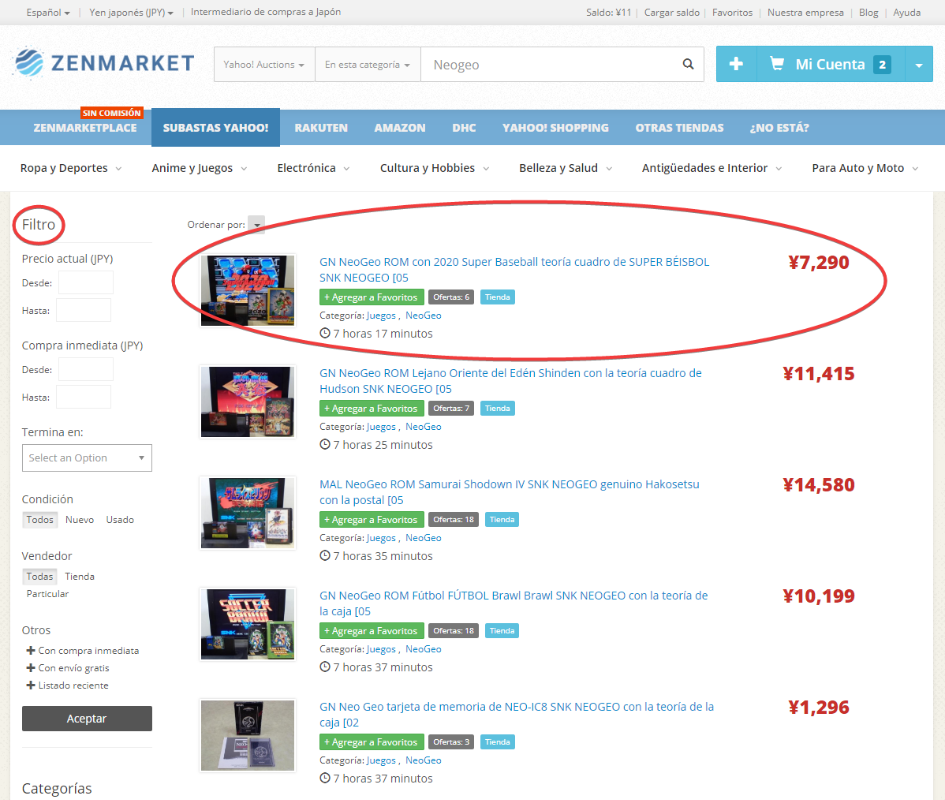This screenshot has height=800, width=945.
Task: Select the Particular vendor option
Action: coord(48,594)
